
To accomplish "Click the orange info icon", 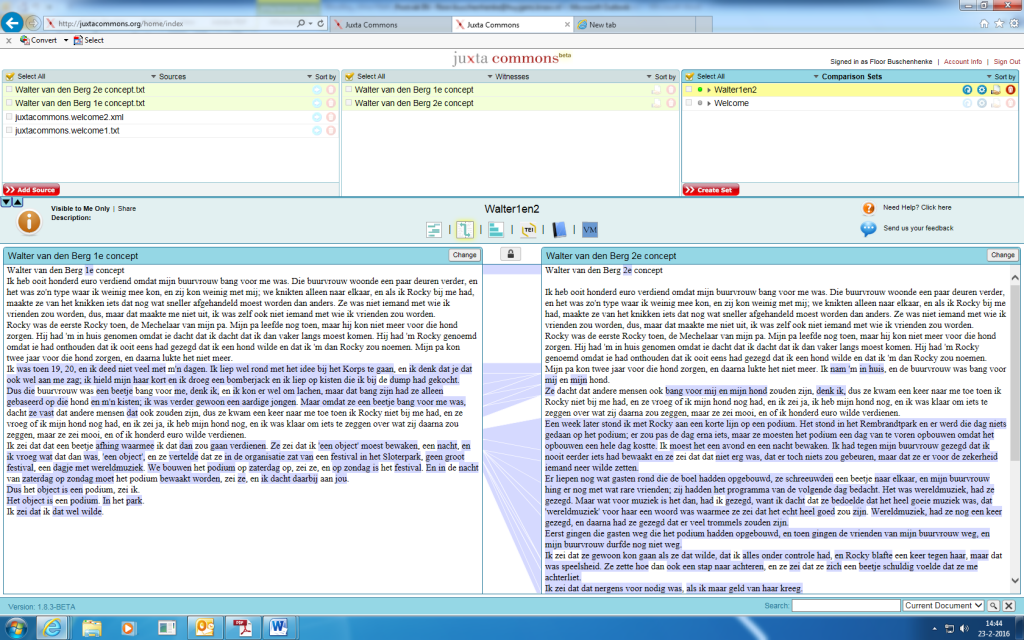I will 29,222.
